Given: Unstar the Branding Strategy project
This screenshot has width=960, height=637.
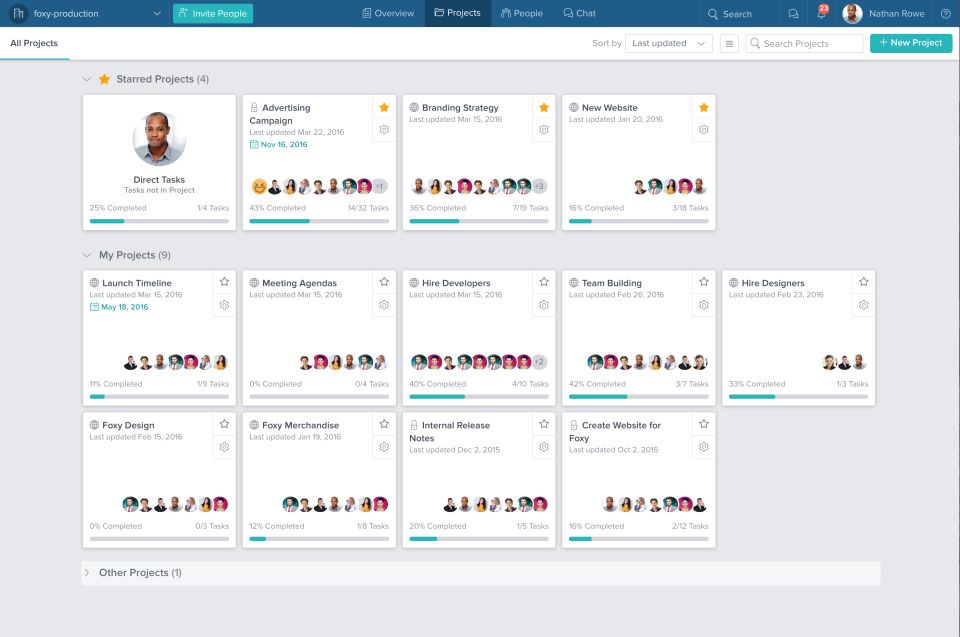Looking at the screenshot, I should coord(544,105).
